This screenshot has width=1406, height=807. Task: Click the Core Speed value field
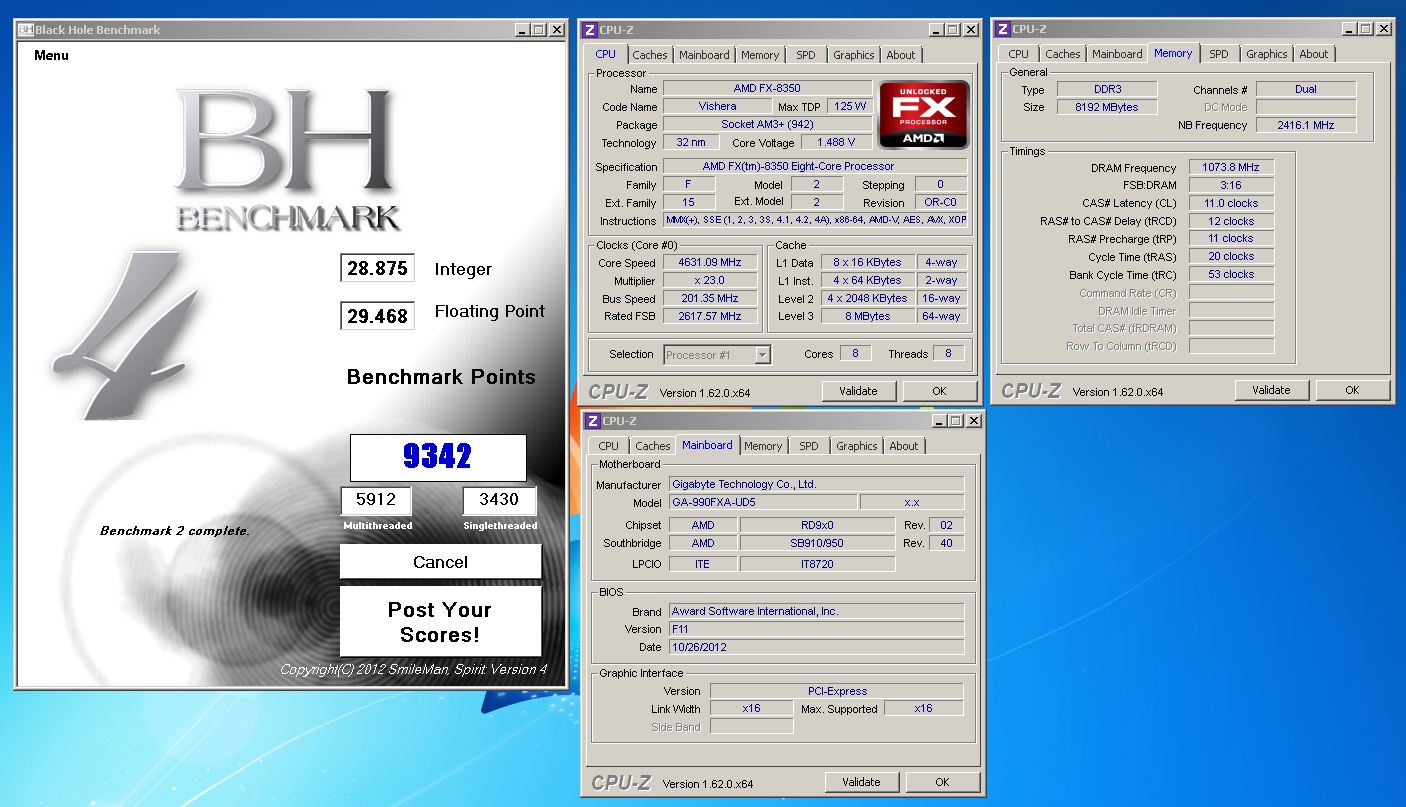(709, 263)
